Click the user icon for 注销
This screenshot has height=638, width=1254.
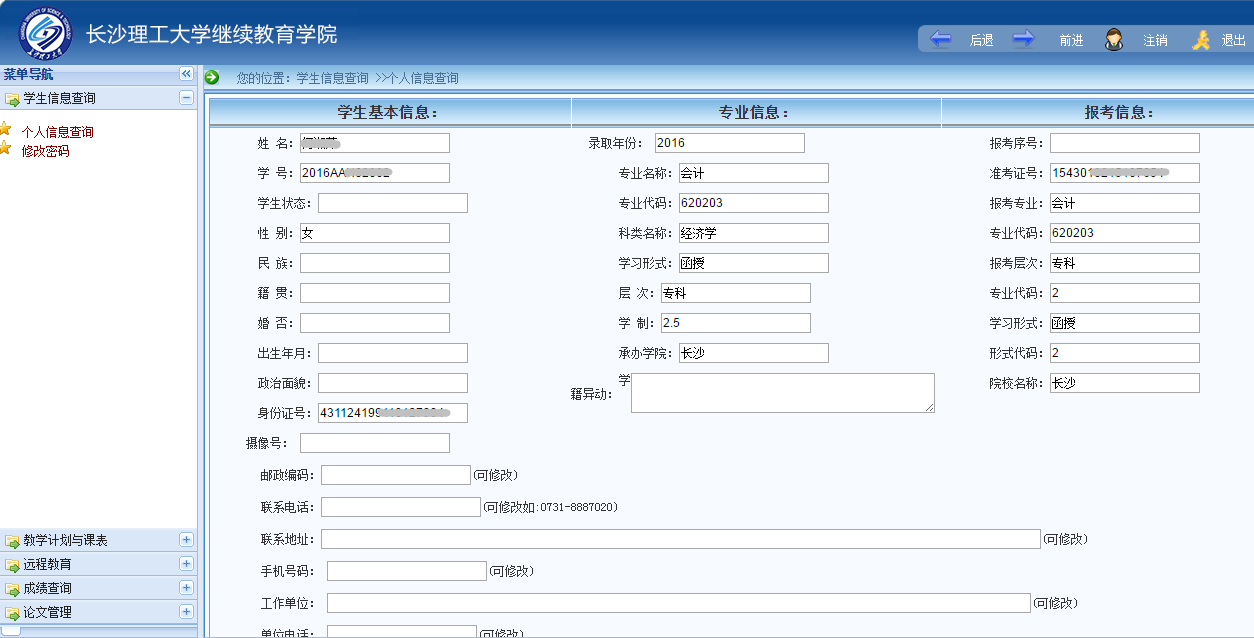pos(1113,39)
